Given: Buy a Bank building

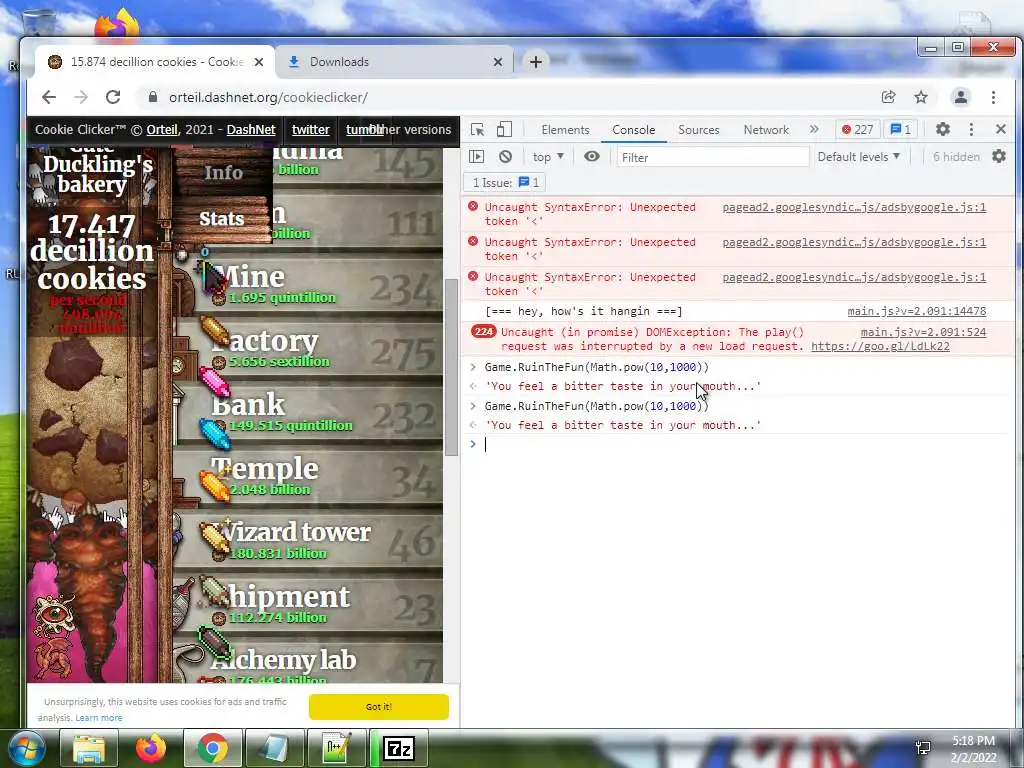Looking at the screenshot, I should click(x=308, y=413).
